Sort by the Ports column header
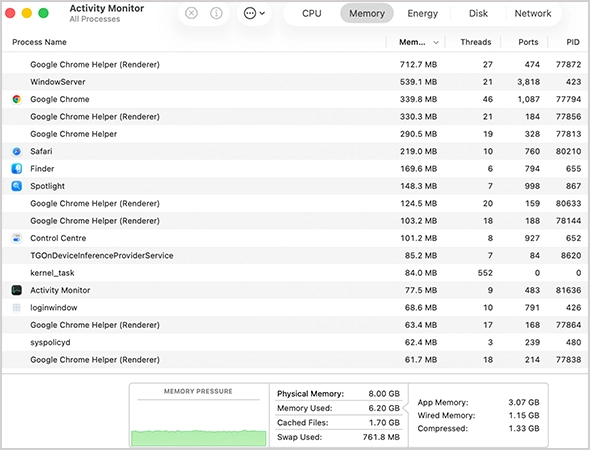Image resolution: width=590 pixels, height=450 pixels. tap(528, 42)
